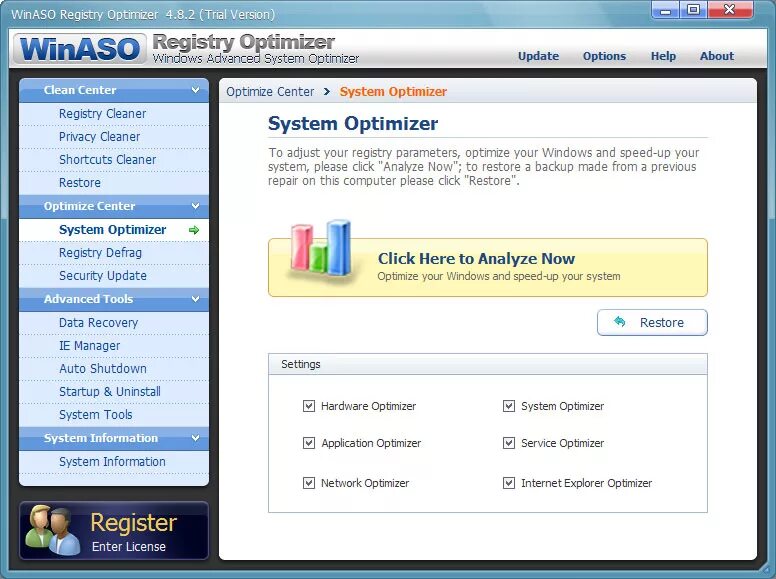Open Registry Cleaner
Viewport: 776px width, 579px height.
click(114, 114)
